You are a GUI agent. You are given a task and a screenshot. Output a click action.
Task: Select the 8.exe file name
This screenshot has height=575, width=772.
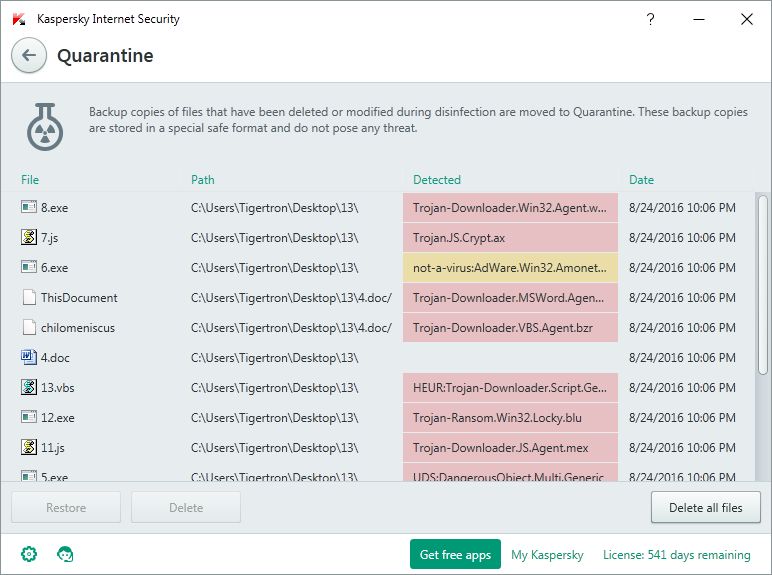(55, 208)
